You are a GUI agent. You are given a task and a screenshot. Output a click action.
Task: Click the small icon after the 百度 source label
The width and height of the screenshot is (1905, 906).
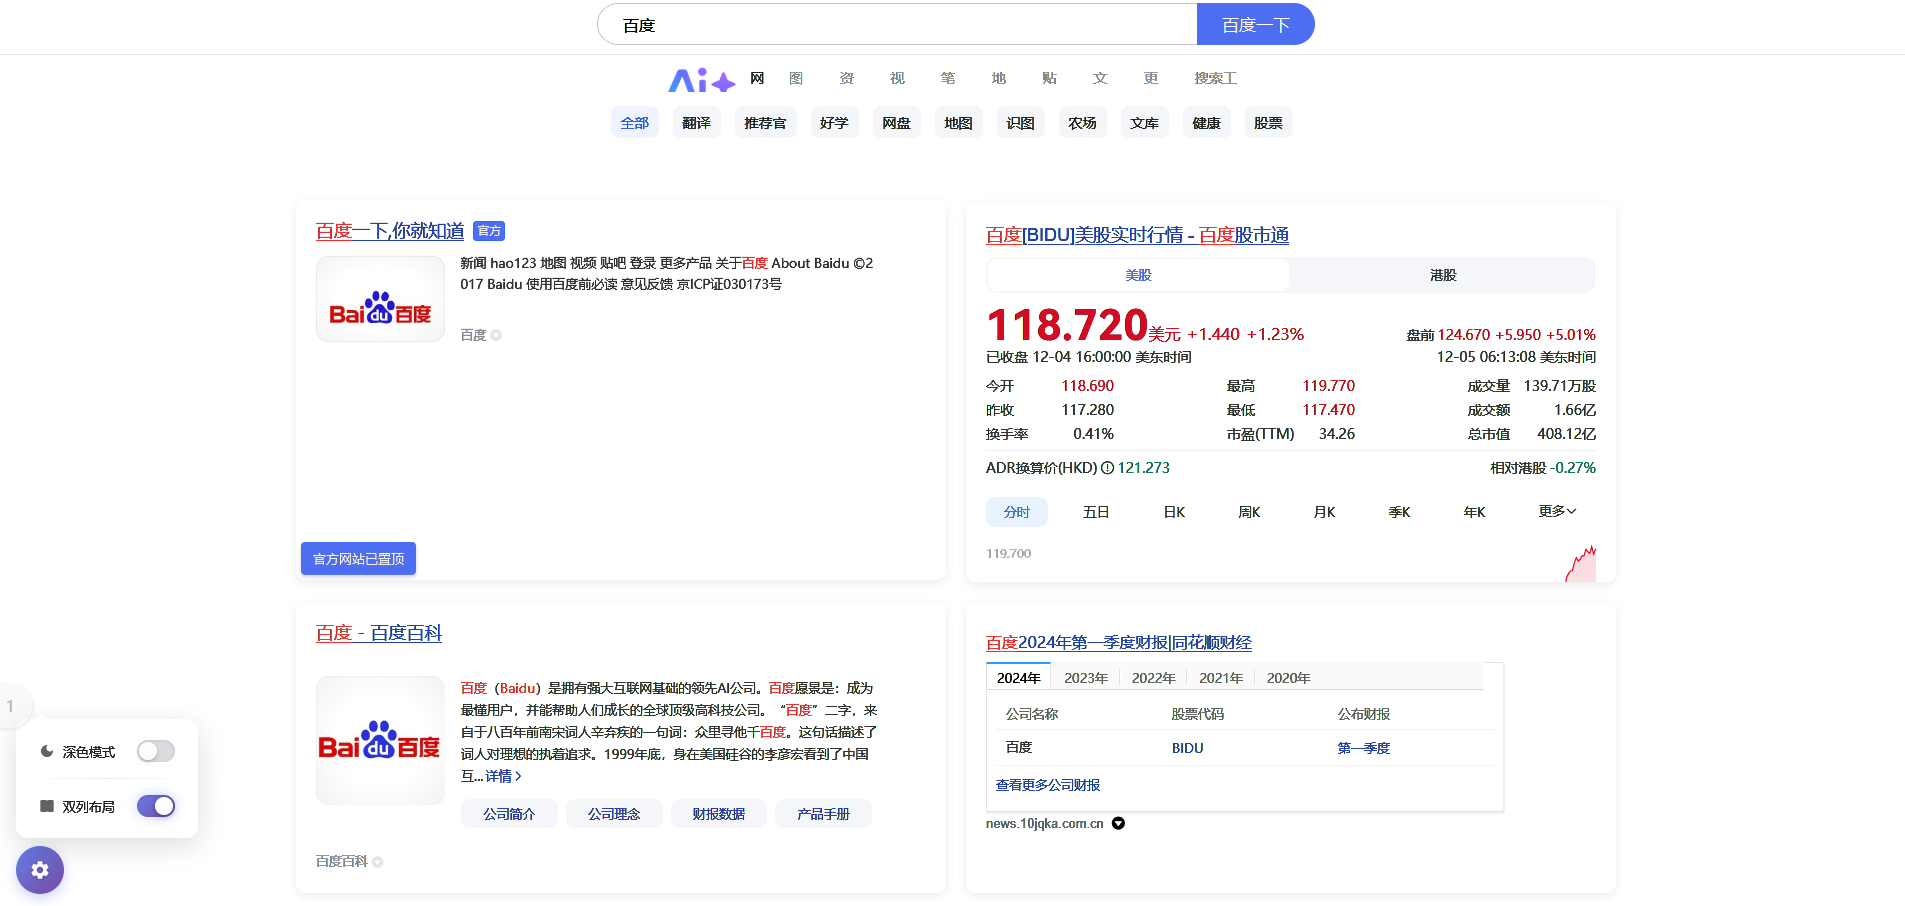pyautogui.click(x=496, y=335)
